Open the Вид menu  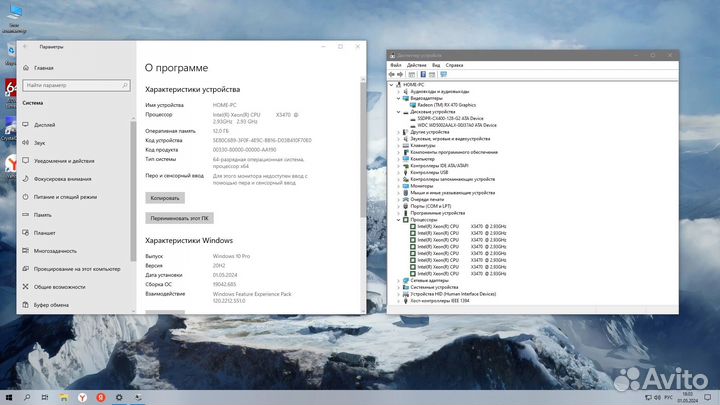(x=436, y=65)
